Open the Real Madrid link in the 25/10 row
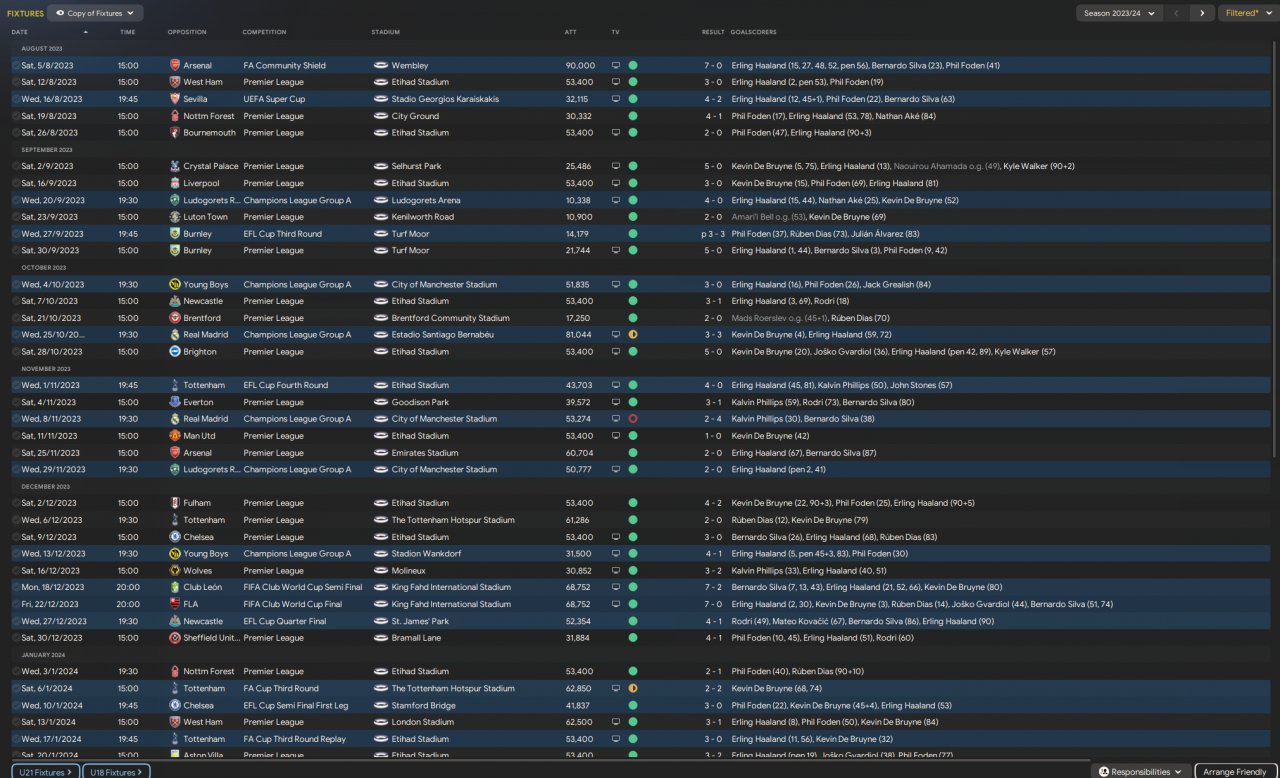Image resolution: width=1280 pixels, height=778 pixels. coord(206,335)
